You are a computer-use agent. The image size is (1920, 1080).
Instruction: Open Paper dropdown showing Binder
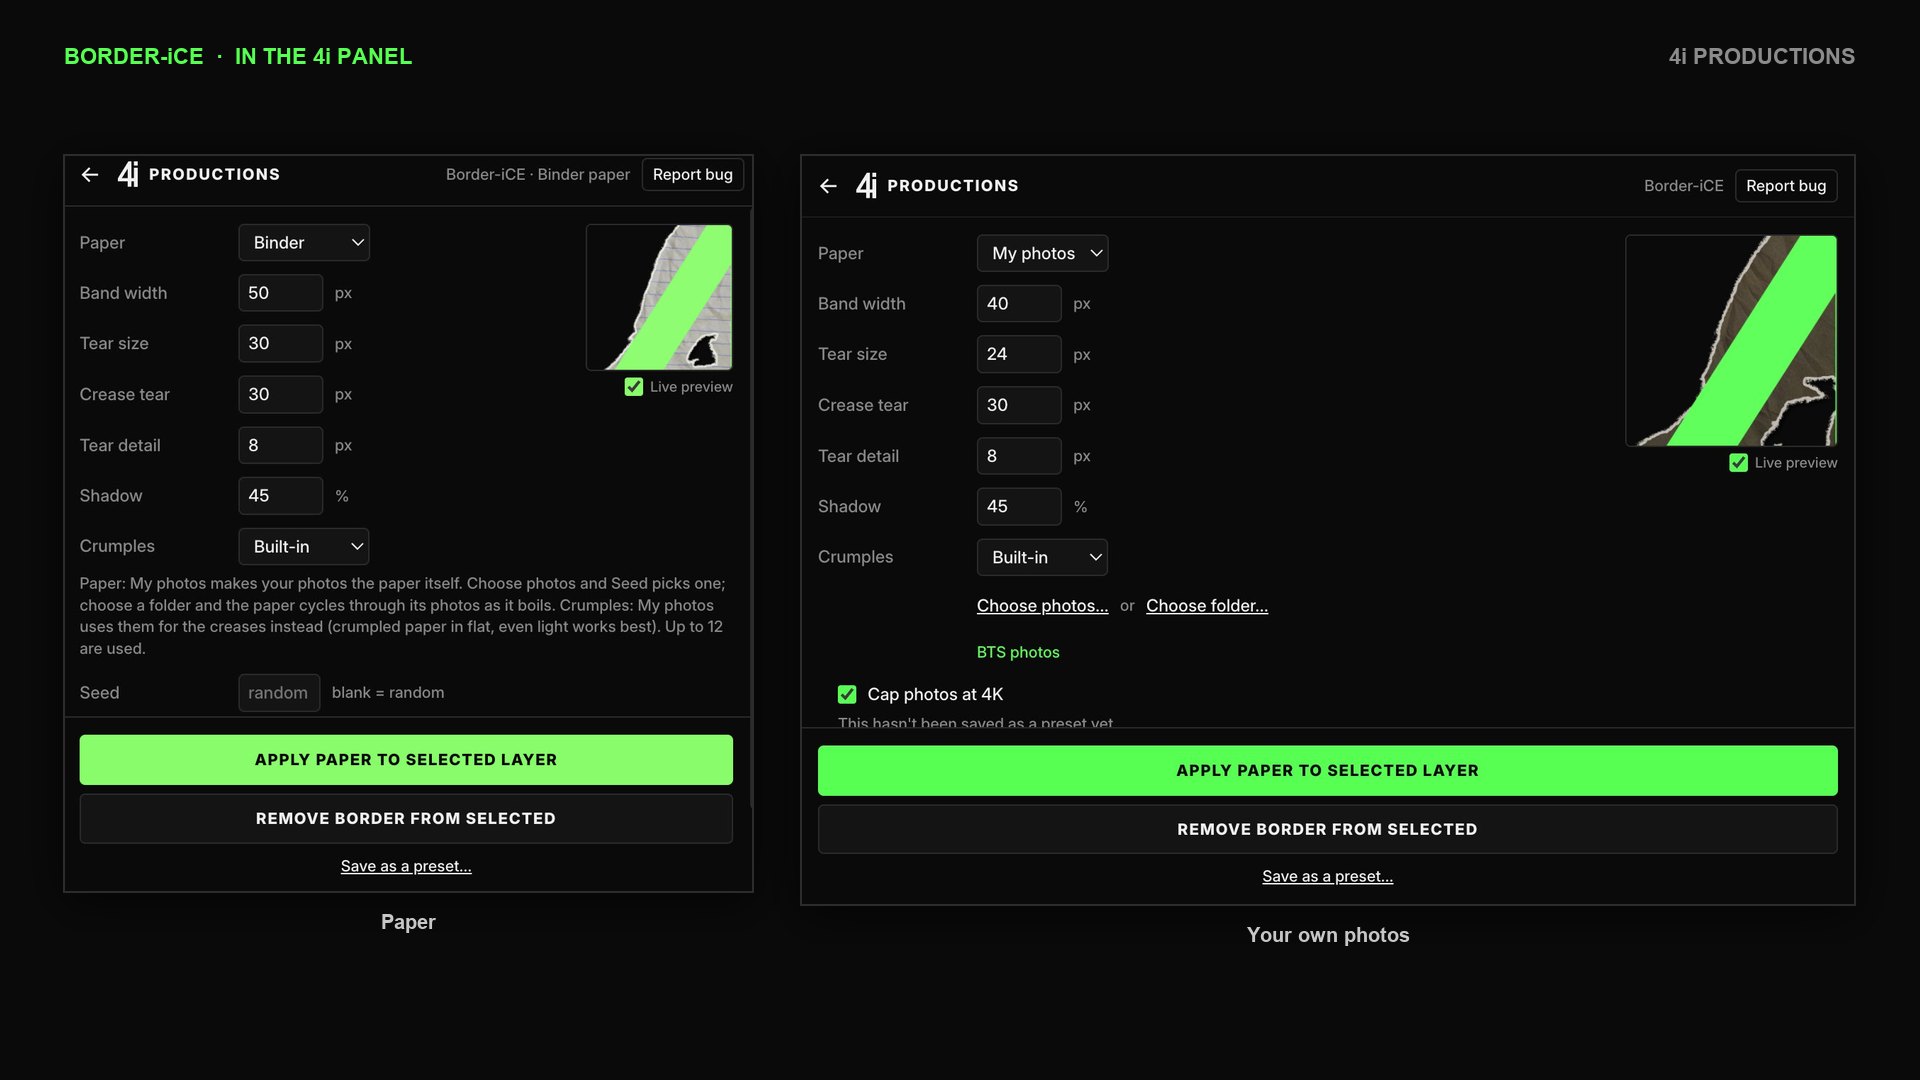(304, 243)
